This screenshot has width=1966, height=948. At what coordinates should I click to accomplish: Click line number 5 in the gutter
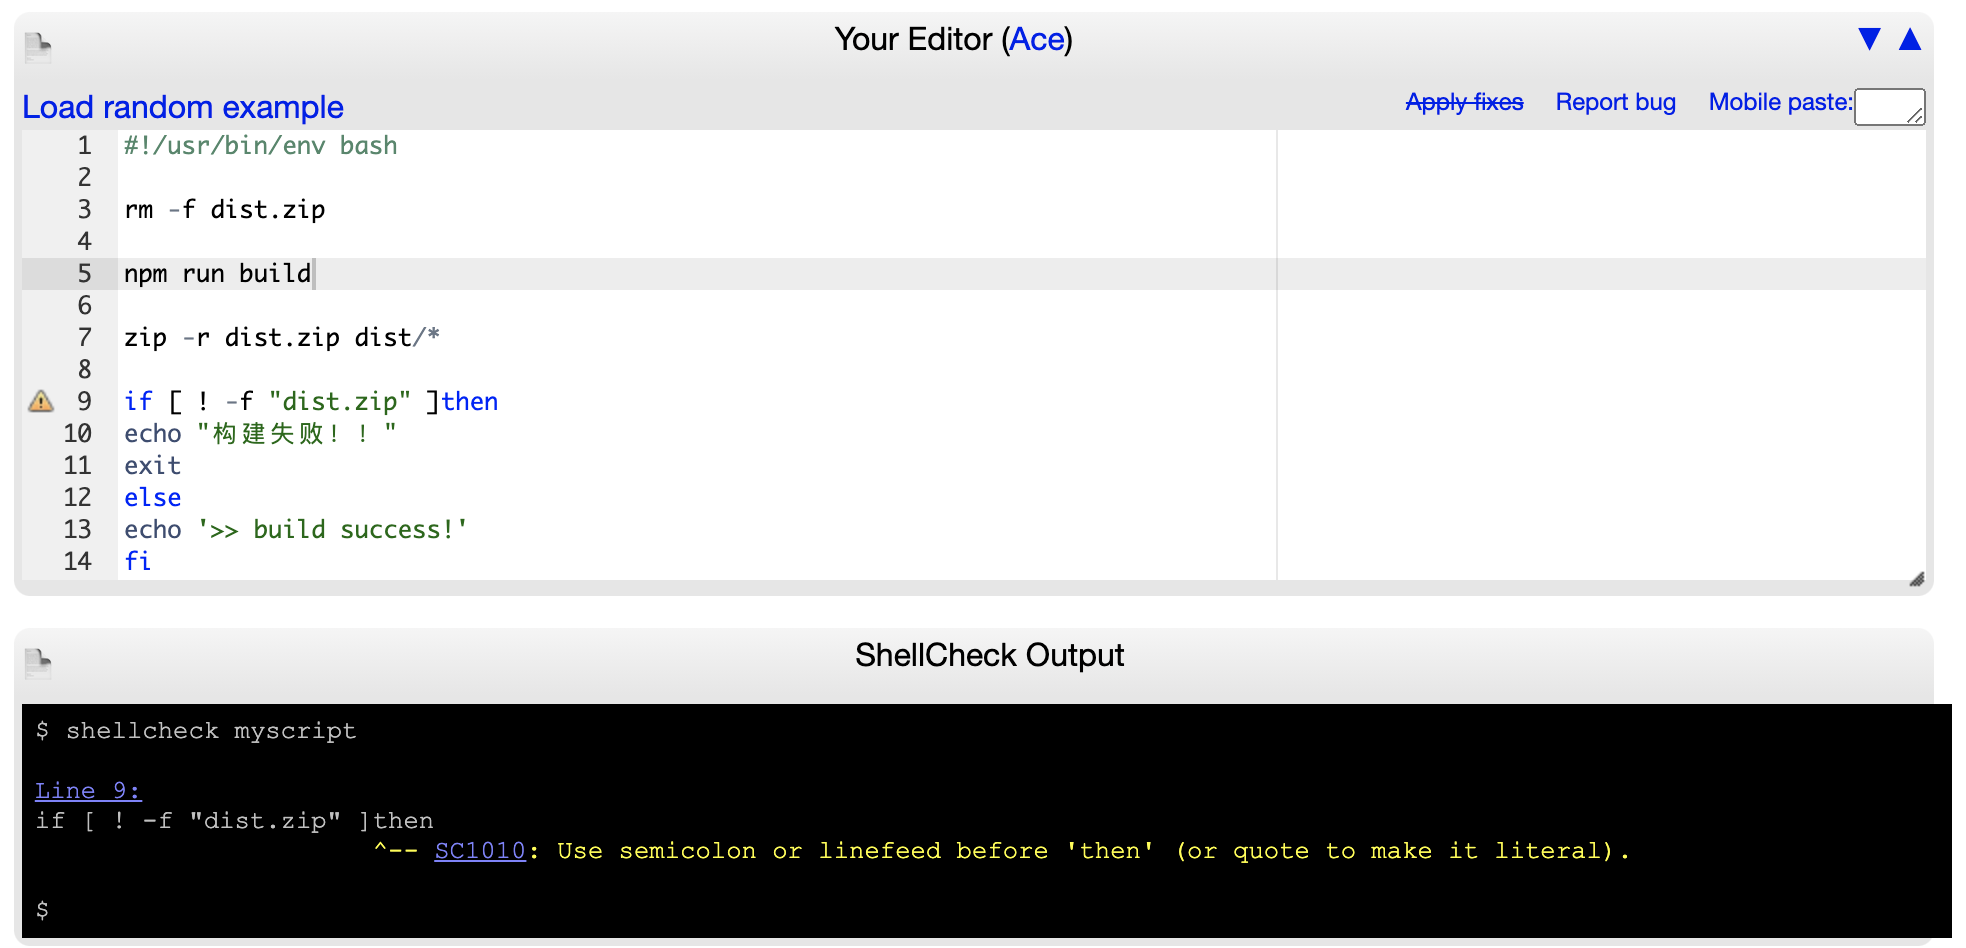(84, 274)
